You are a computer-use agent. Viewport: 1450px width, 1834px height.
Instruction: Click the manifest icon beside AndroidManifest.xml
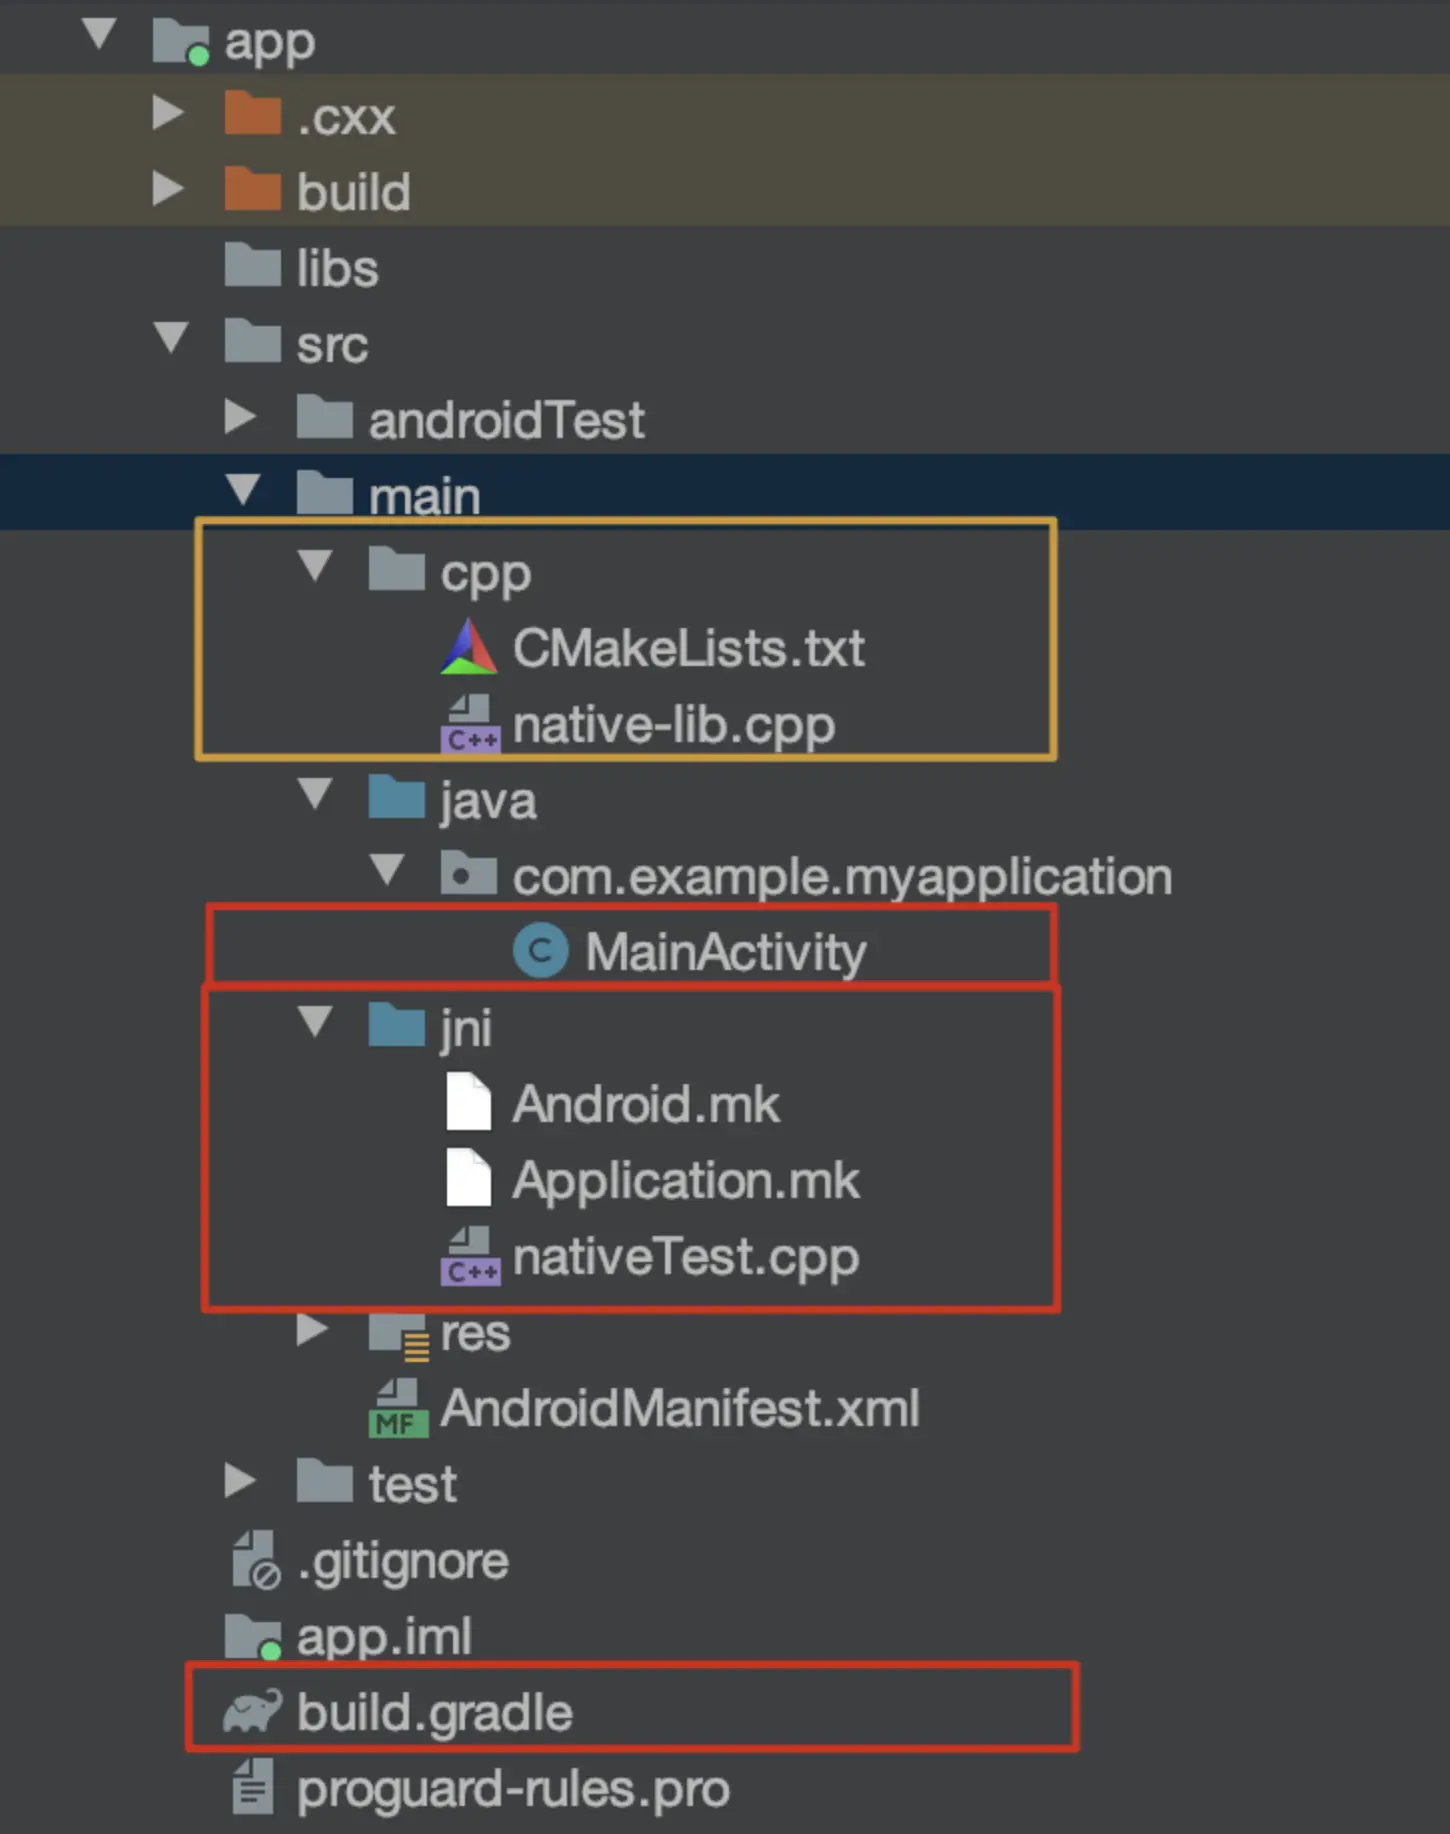pos(398,1408)
